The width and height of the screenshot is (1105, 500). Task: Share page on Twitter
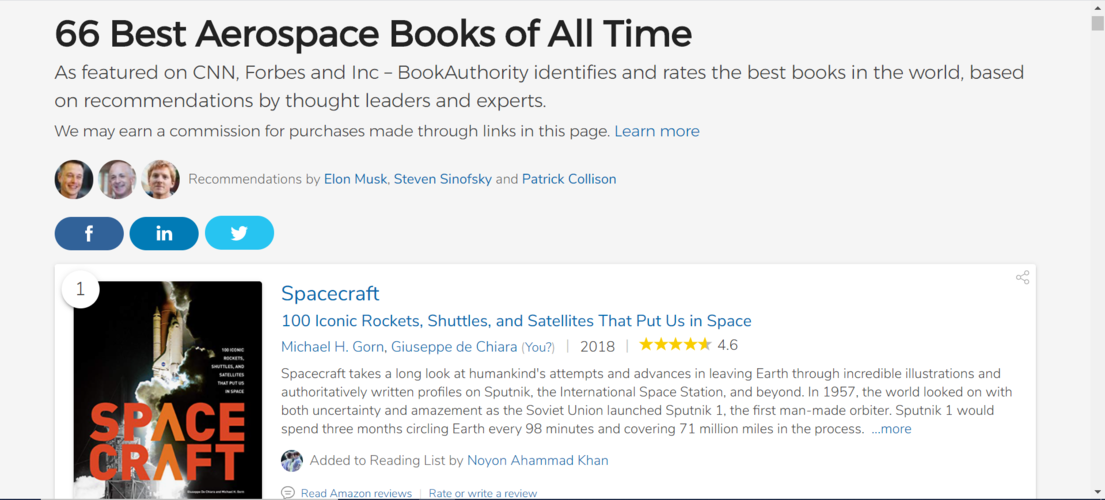coord(240,234)
